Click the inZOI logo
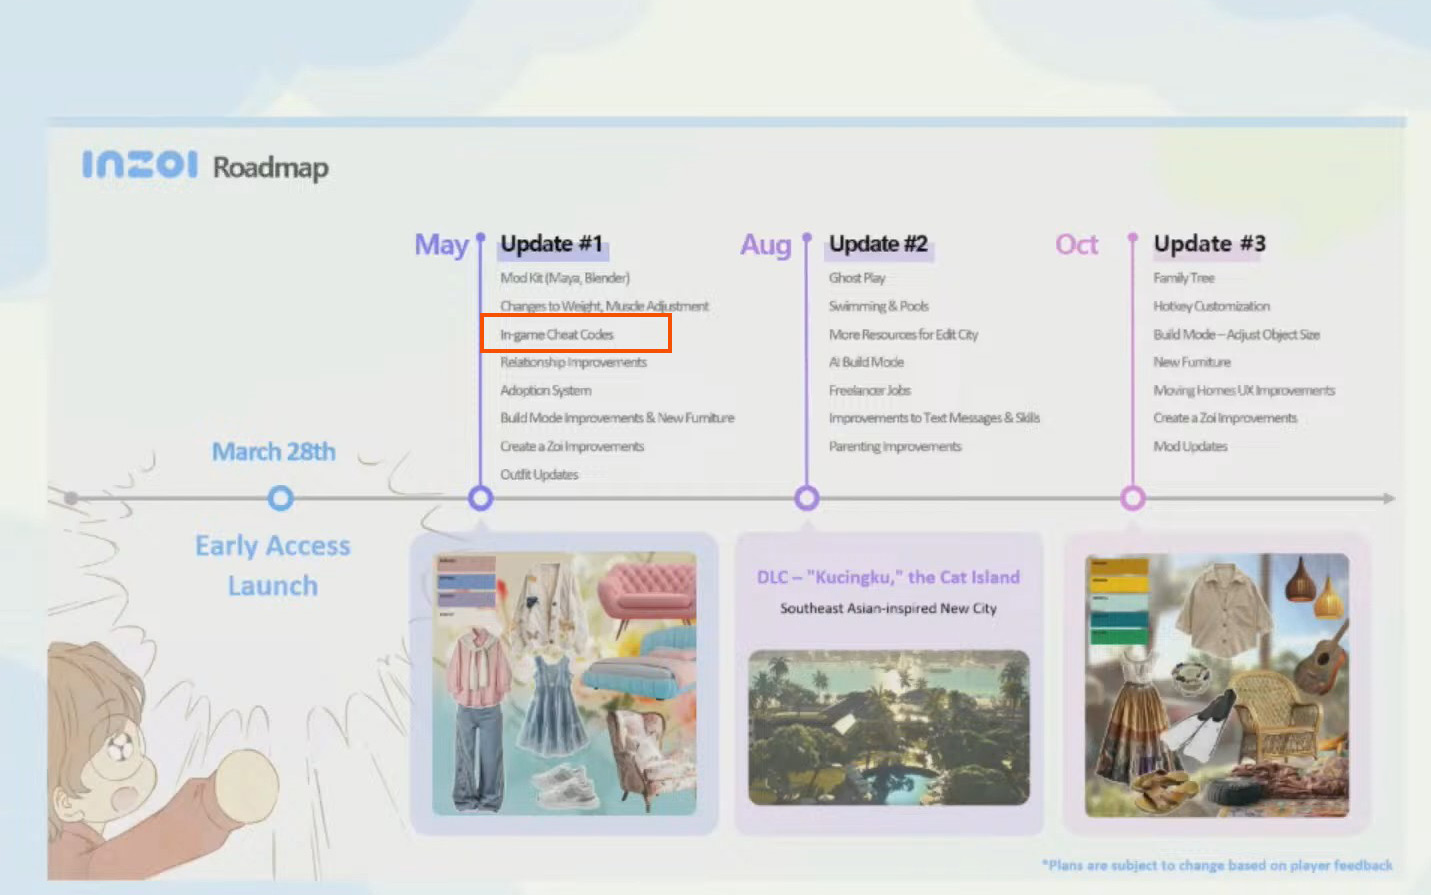 (140, 164)
